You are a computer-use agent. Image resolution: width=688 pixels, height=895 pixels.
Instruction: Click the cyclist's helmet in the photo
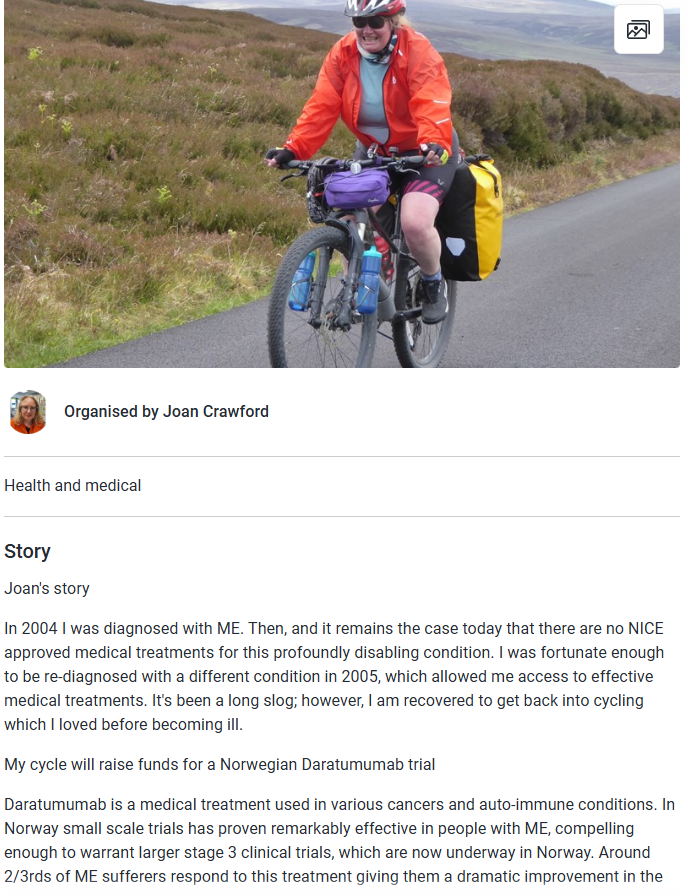pos(373,7)
